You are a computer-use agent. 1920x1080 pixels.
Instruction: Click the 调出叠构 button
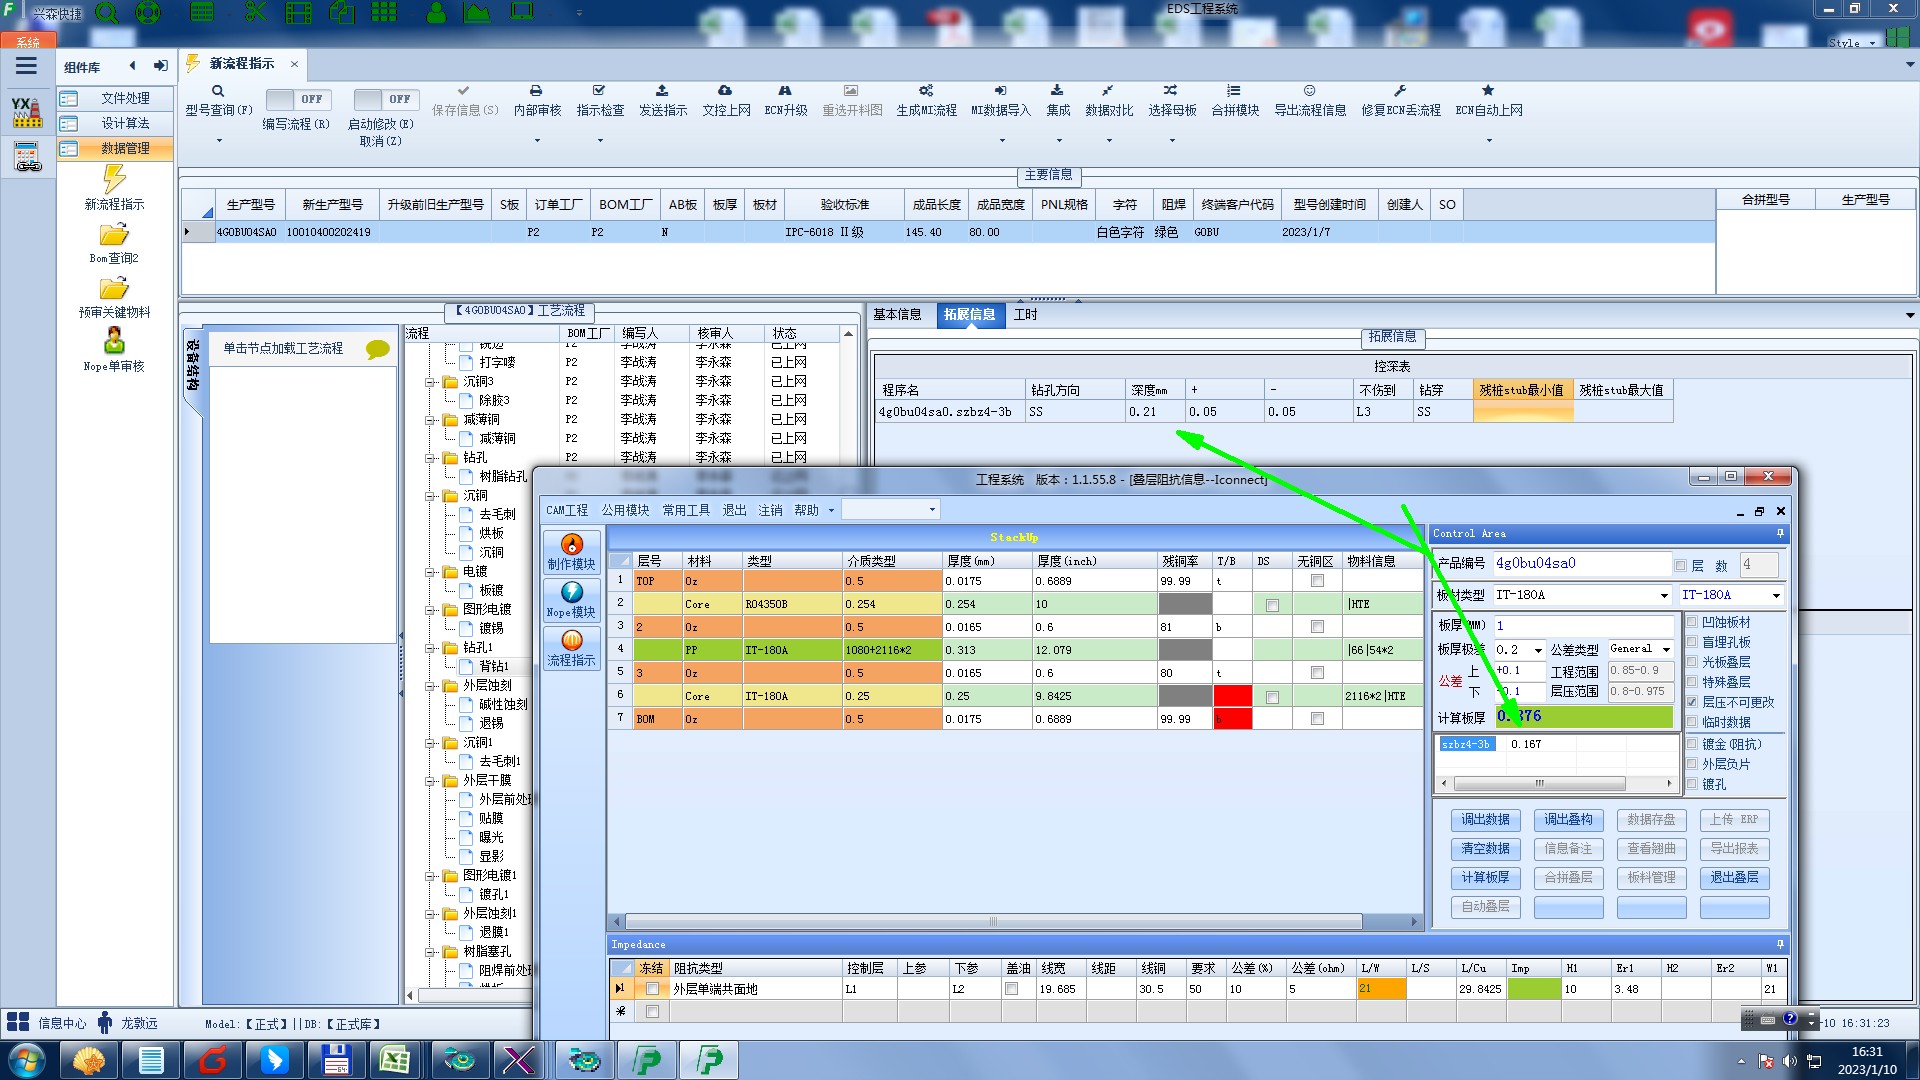(x=1568, y=820)
